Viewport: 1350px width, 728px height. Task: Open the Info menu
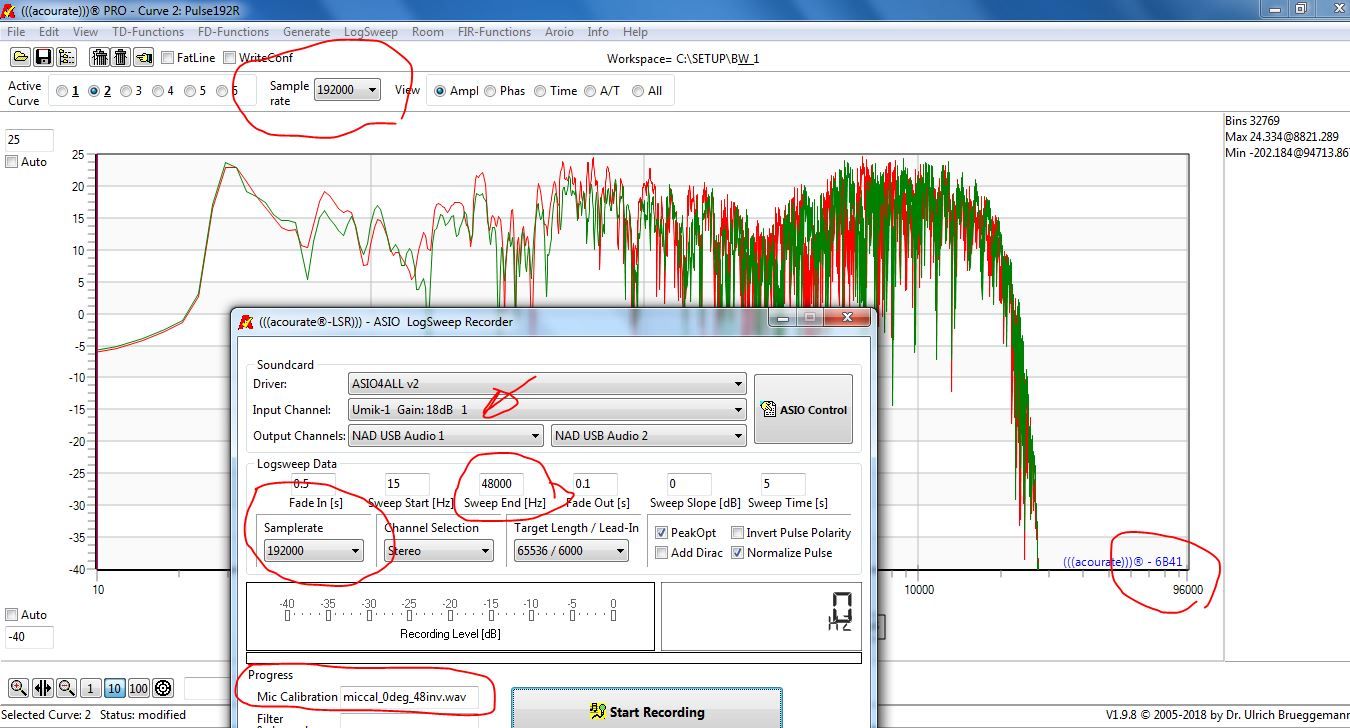(x=598, y=32)
